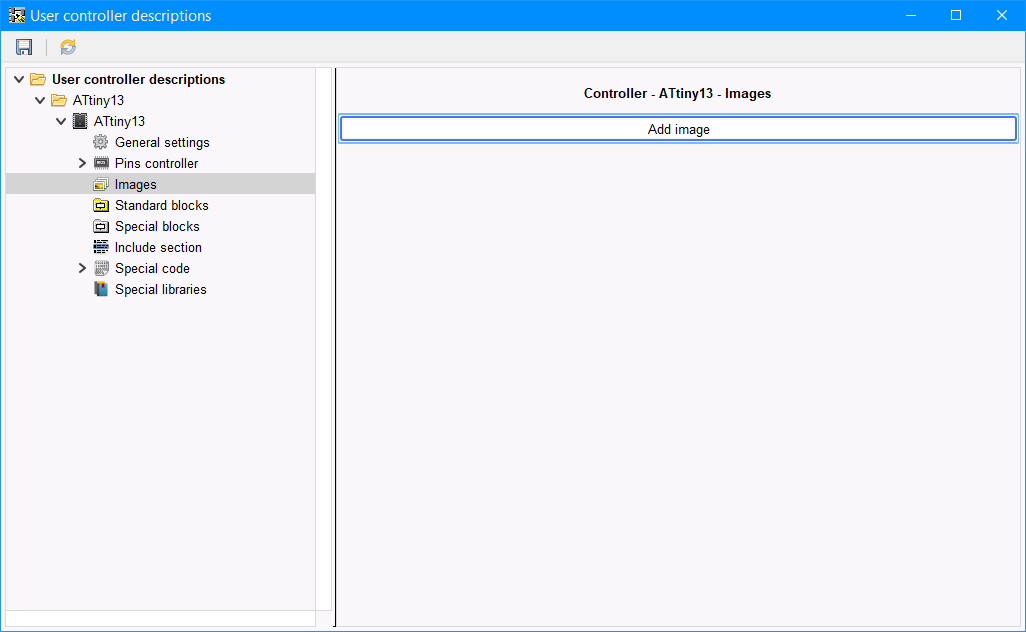Select User controller descriptions tree label
Screen dimensions: 1026x632
tap(138, 79)
